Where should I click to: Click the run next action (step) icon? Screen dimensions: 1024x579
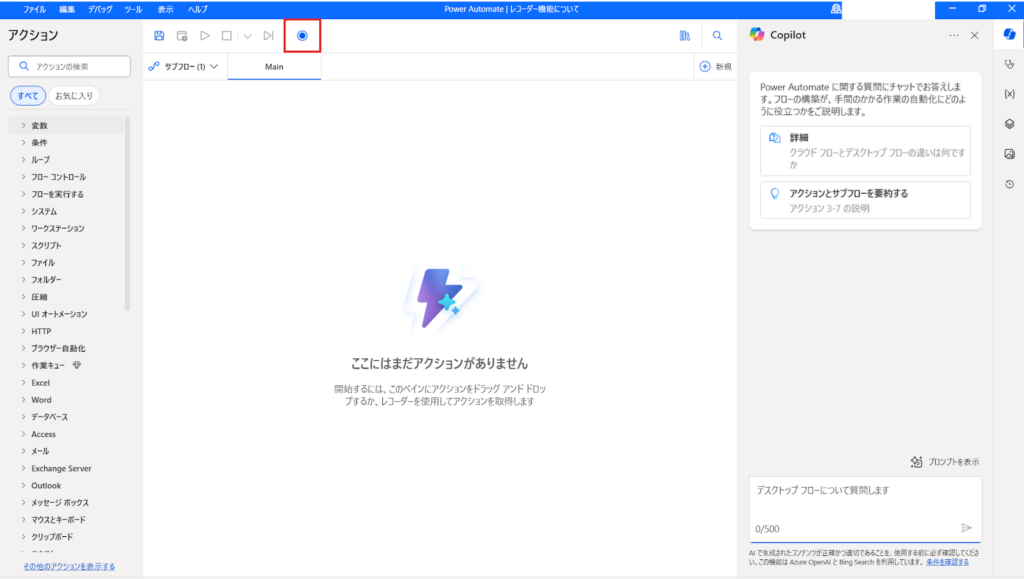[268, 36]
